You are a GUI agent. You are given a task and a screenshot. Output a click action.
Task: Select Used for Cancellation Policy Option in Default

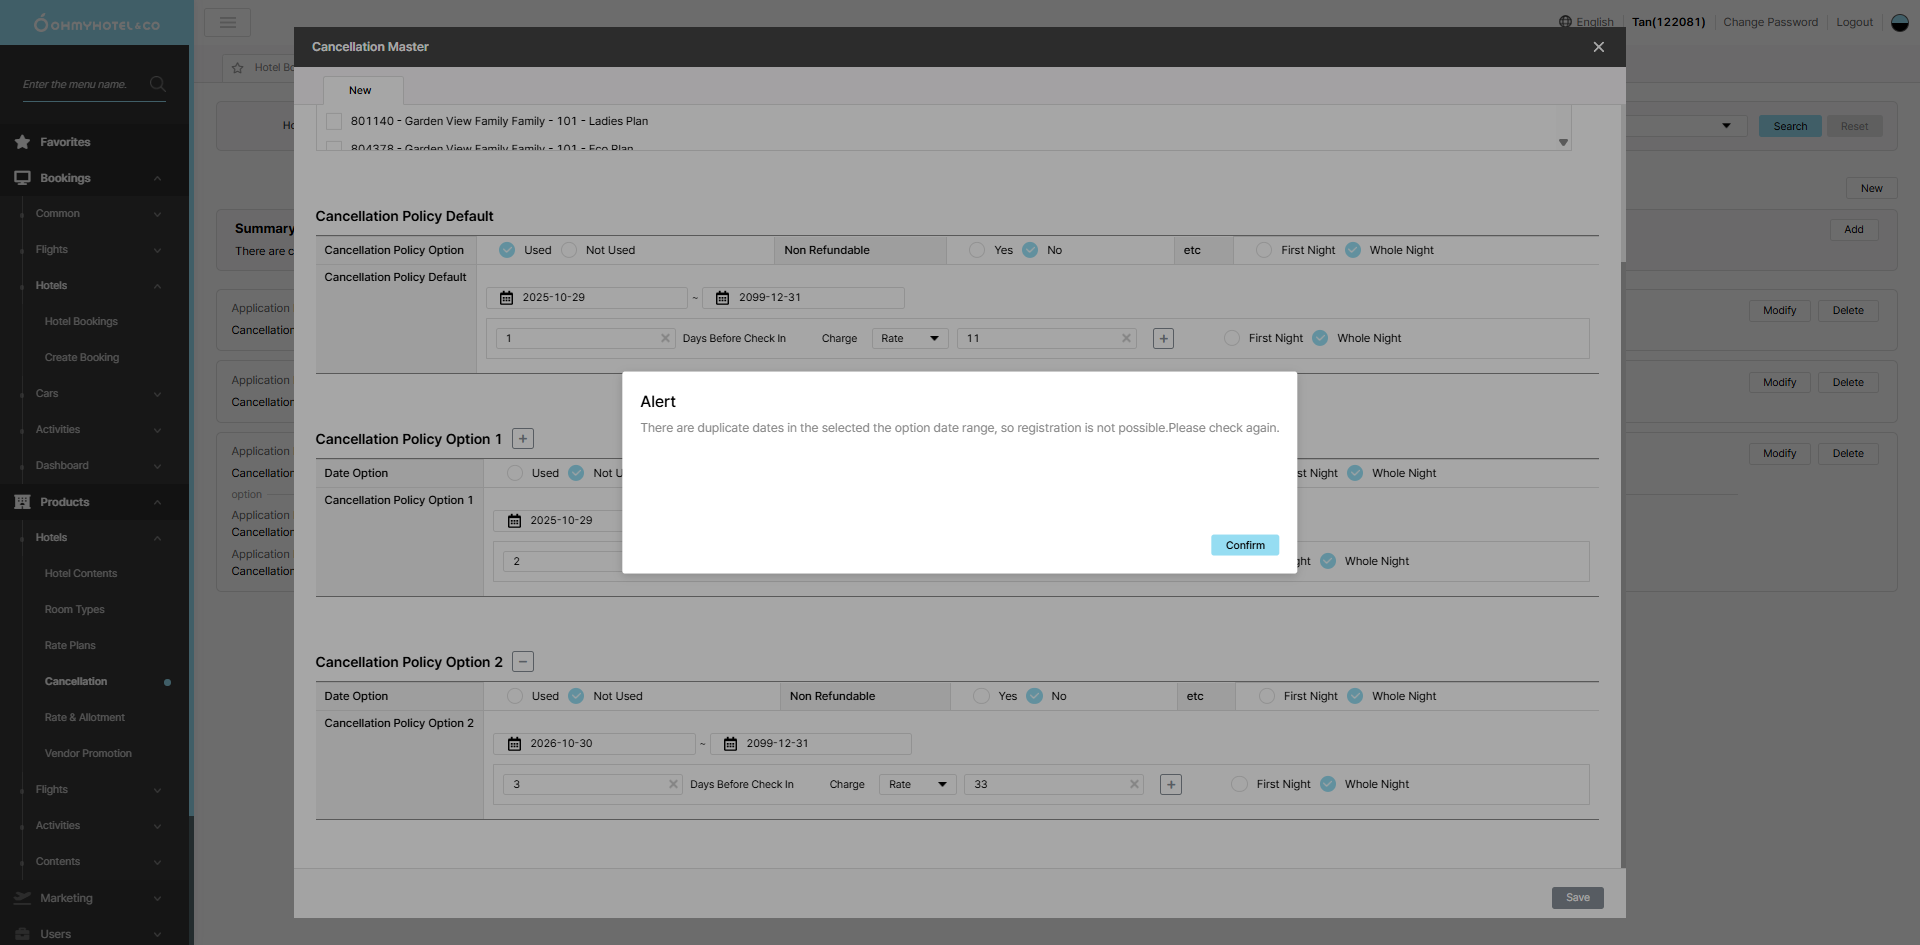[507, 250]
